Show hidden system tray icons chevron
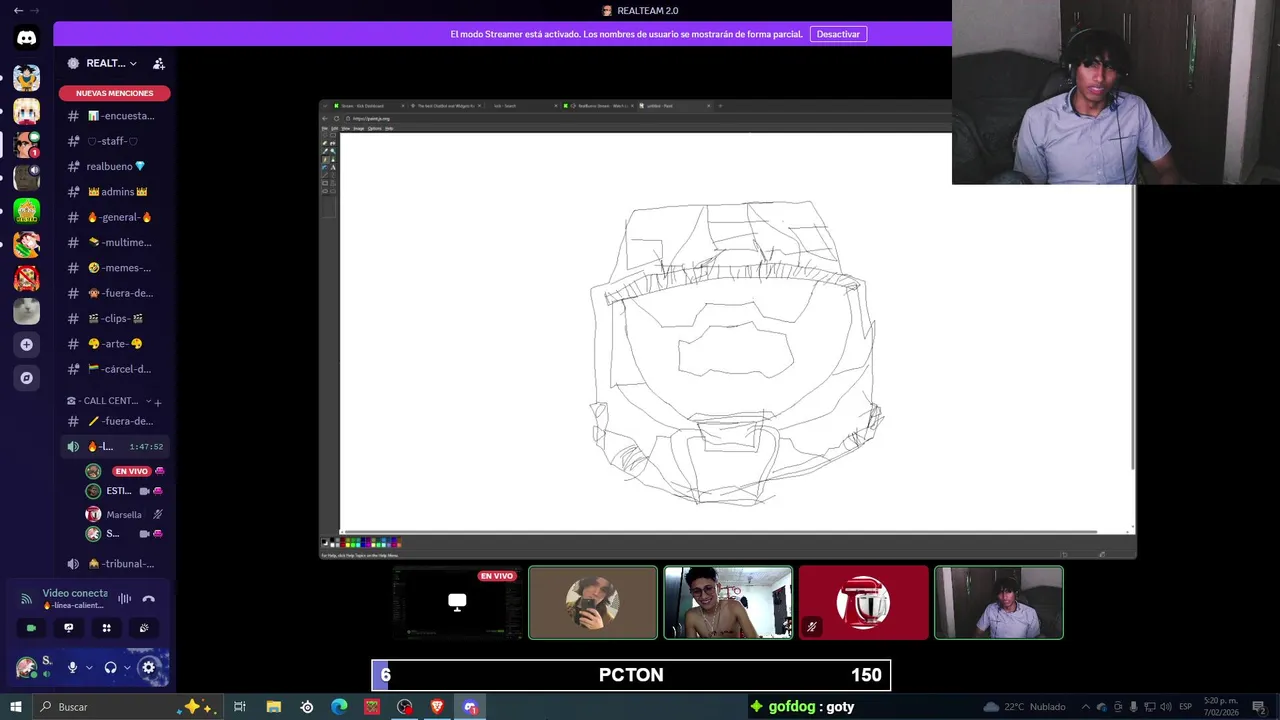This screenshot has height=720, width=1280. [x=1086, y=707]
